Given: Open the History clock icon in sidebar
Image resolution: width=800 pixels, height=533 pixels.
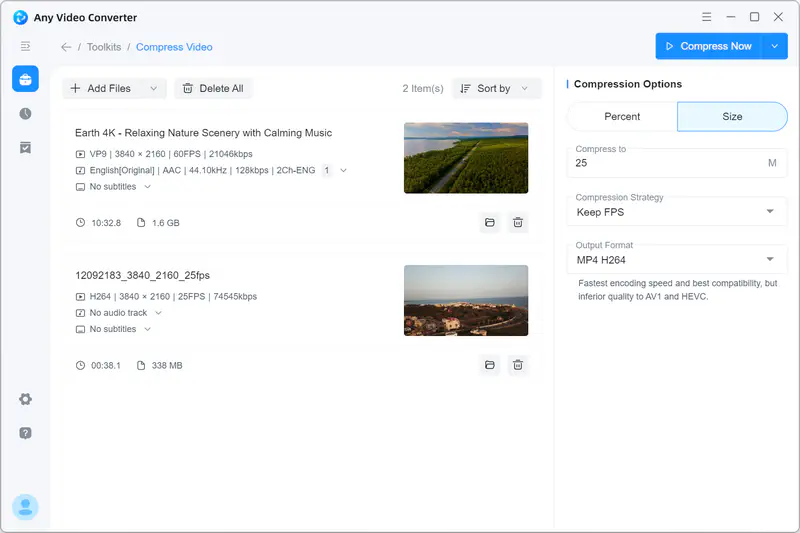Looking at the screenshot, I should (x=25, y=114).
